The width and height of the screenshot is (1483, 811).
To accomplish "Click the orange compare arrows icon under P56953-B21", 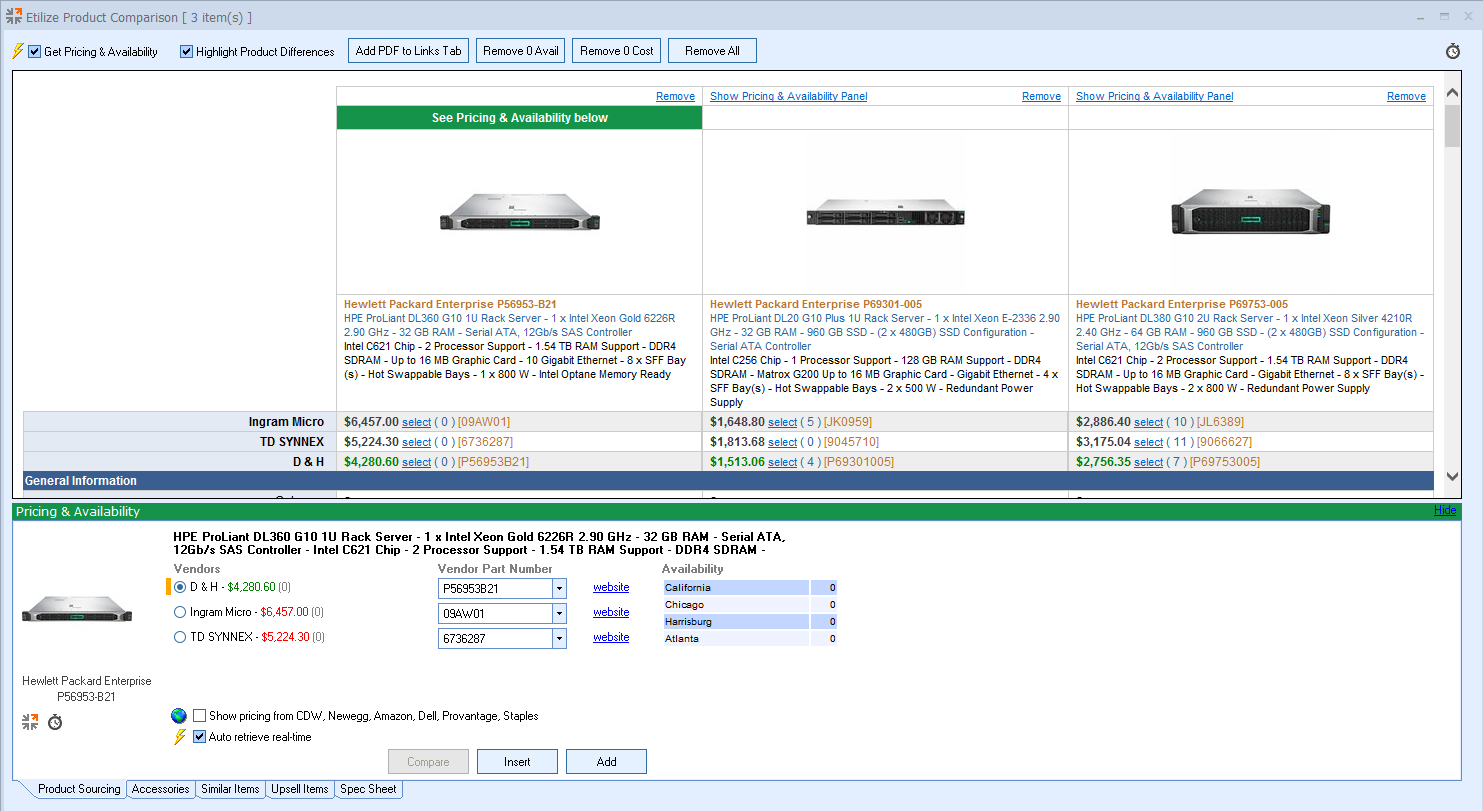I will coord(30,721).
